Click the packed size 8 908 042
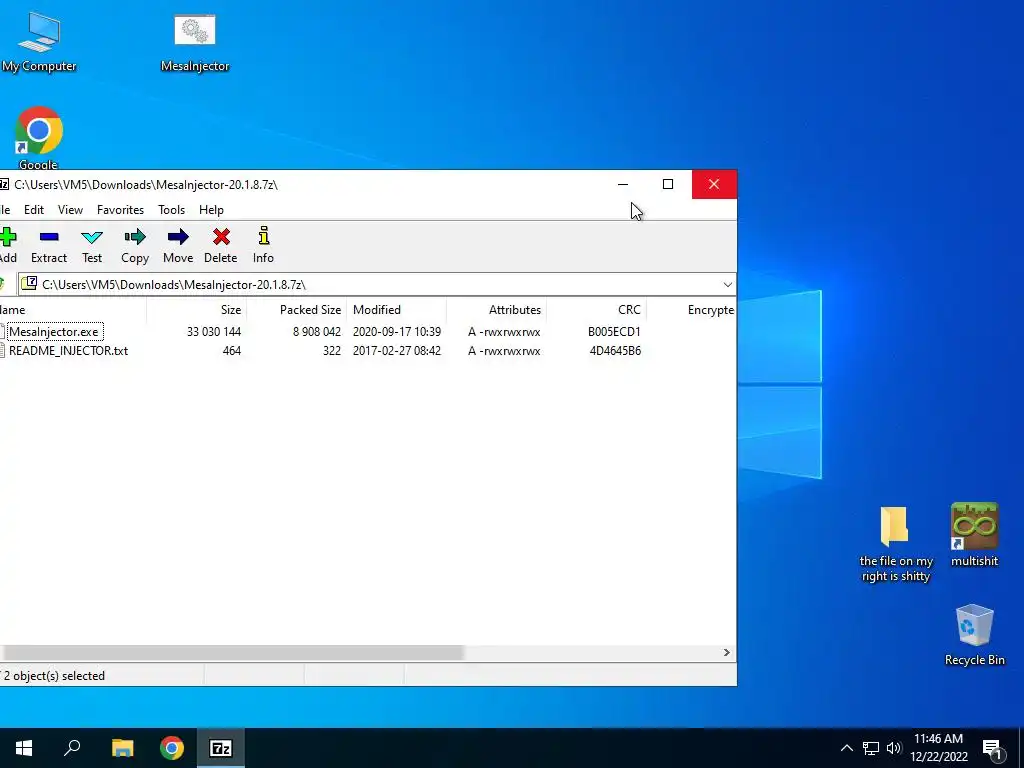 coord(317,332)
